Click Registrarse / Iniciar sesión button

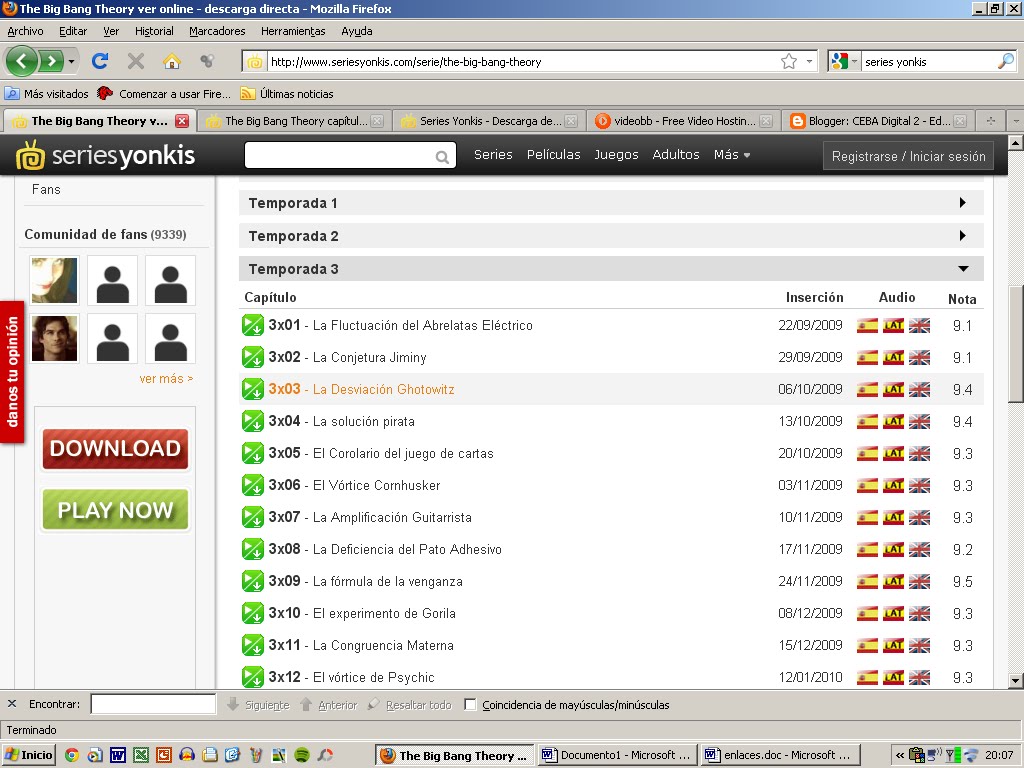pyautogui.click(x=908, y=157)
